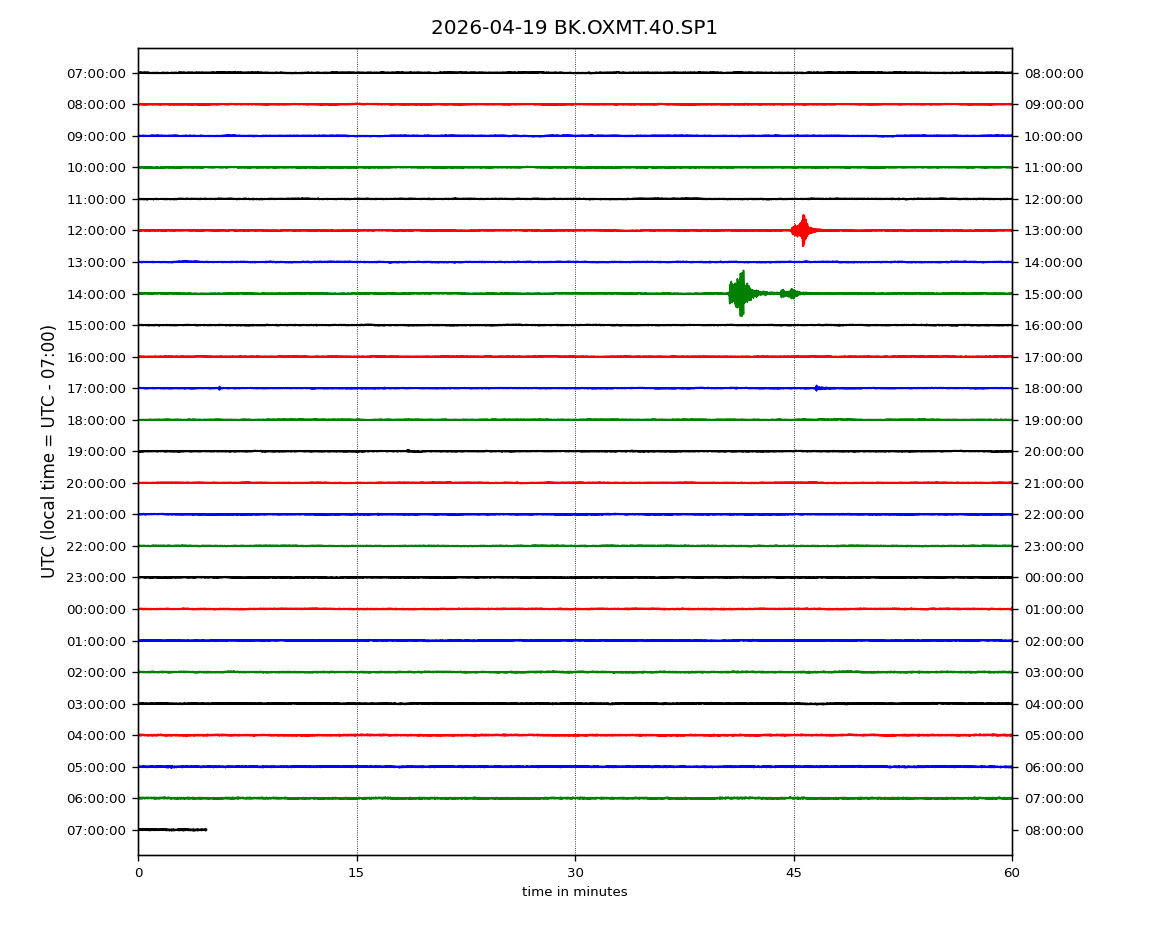Viewport: 1150px width, 950px height.
Task: Click the large red seismic burst on the 12:00 trace
Action: tap(803, 231)
